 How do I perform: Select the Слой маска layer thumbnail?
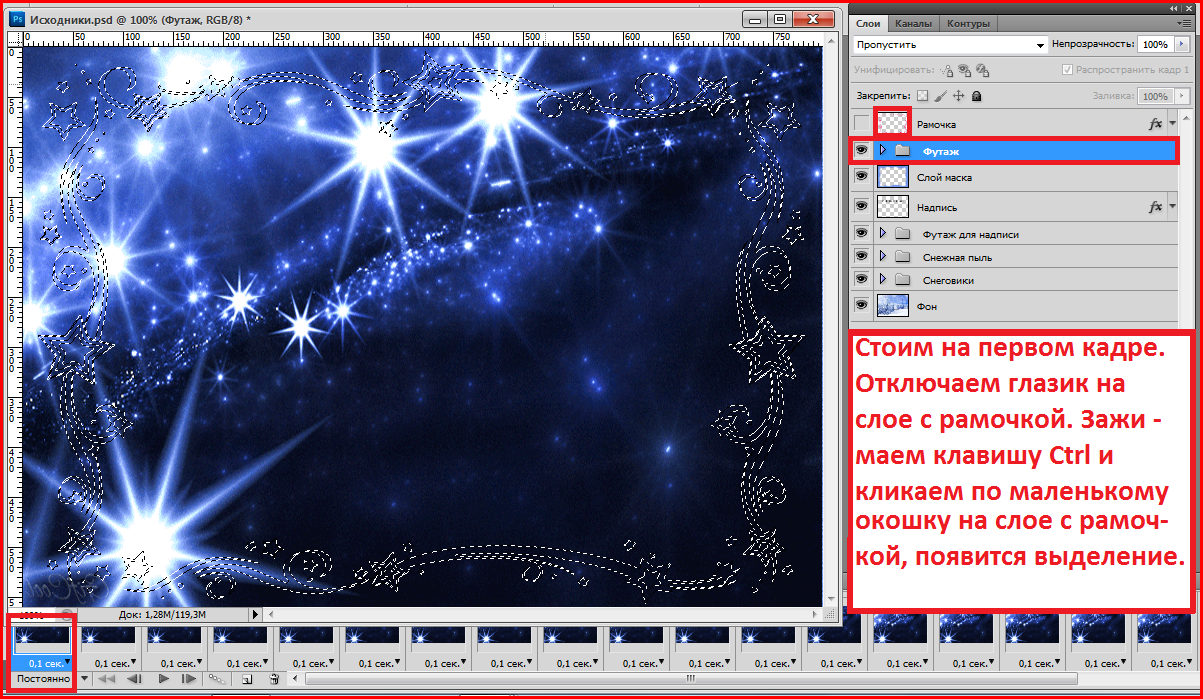coord(891,177)
